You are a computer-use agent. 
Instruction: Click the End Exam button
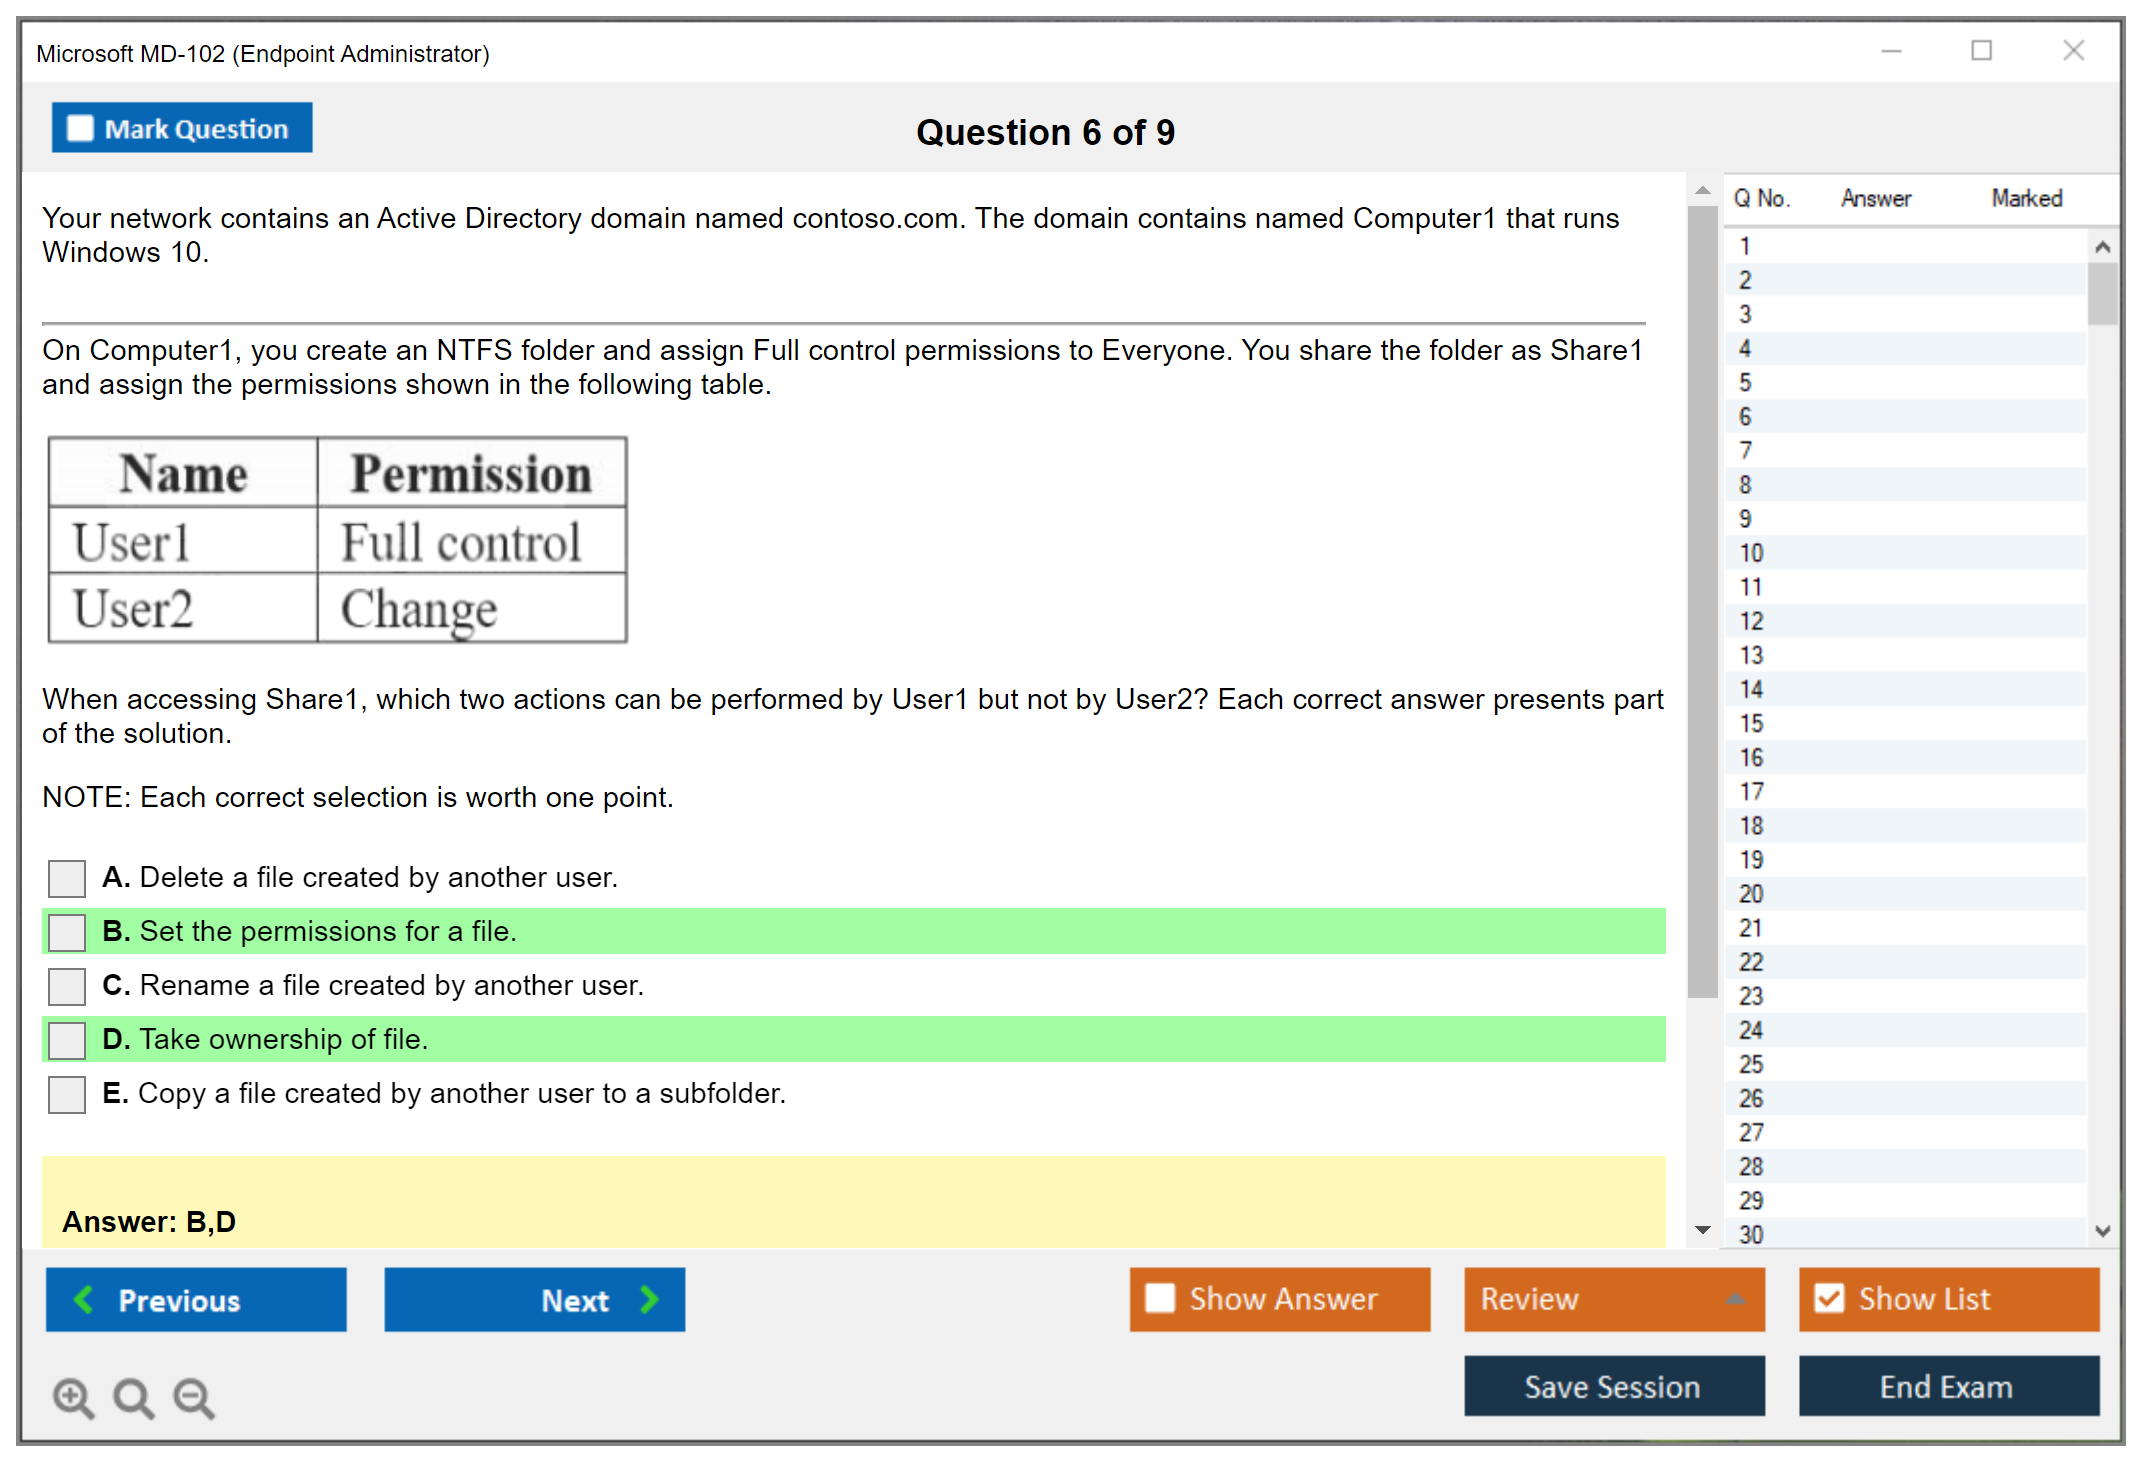pyautogui.click(x=1947, y=1386)
